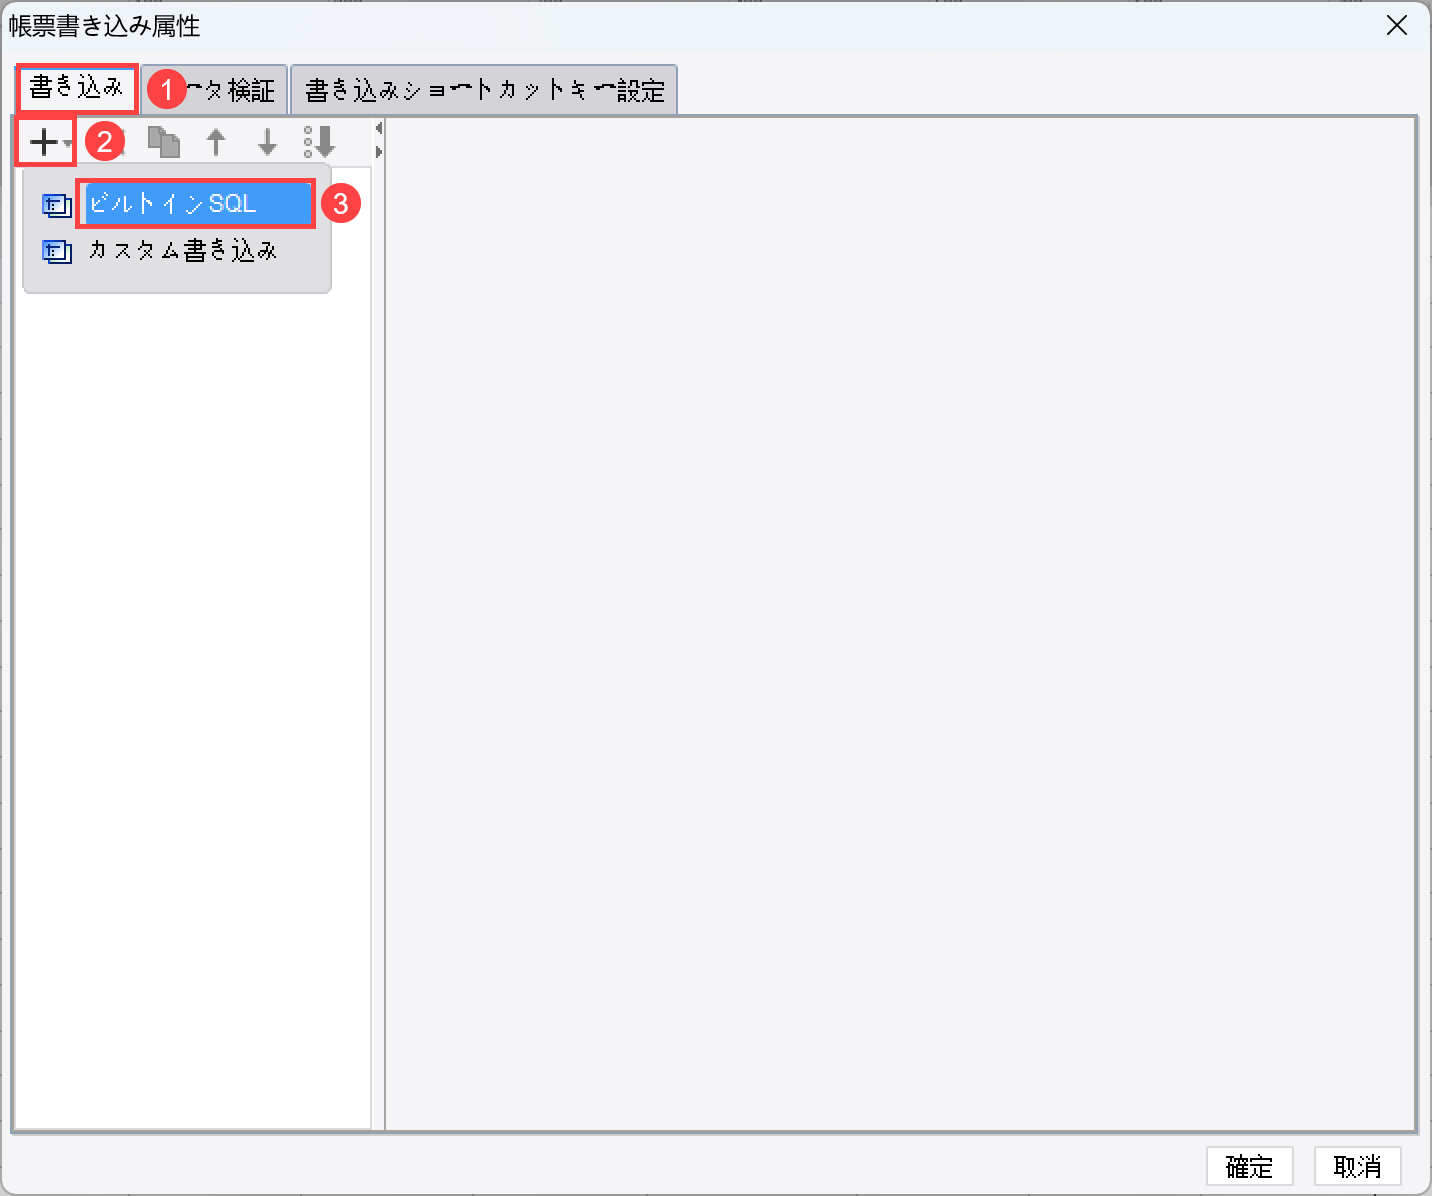This screenshot has height=1196, width=1432.
Task: Cancel with the 取消 button
Action: tap(1357, 1166)
